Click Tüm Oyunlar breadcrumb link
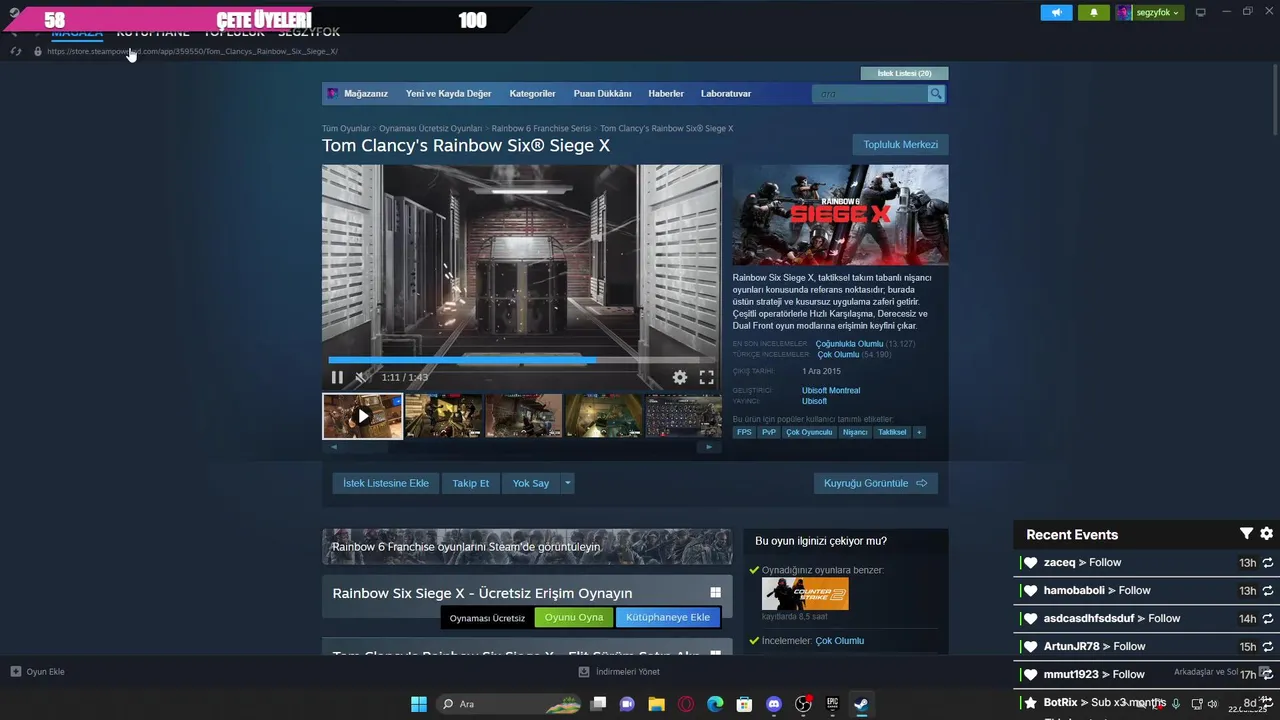The image size is (1280, 720). tap(346, 129)
